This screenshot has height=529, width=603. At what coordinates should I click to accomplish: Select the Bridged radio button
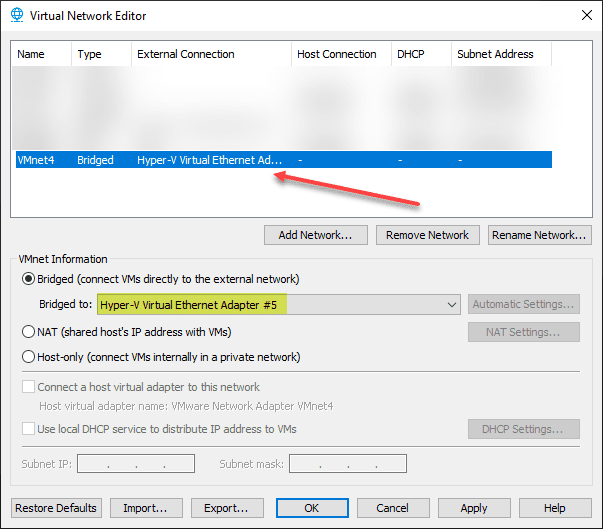click(x=28, y=279)
